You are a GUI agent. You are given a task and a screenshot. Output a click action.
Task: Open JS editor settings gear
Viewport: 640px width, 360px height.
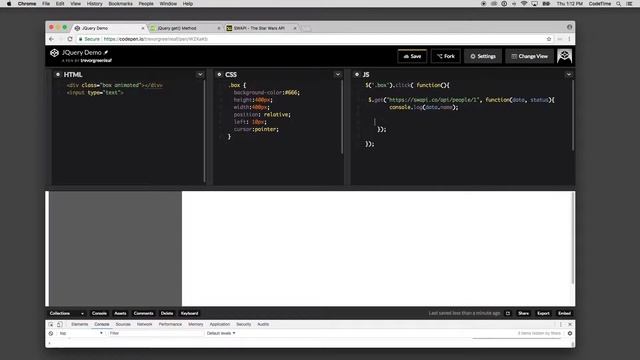357,74
